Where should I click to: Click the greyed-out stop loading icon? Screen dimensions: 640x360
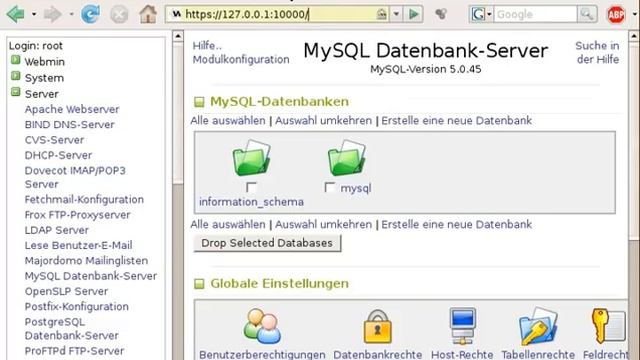point(119,15)
